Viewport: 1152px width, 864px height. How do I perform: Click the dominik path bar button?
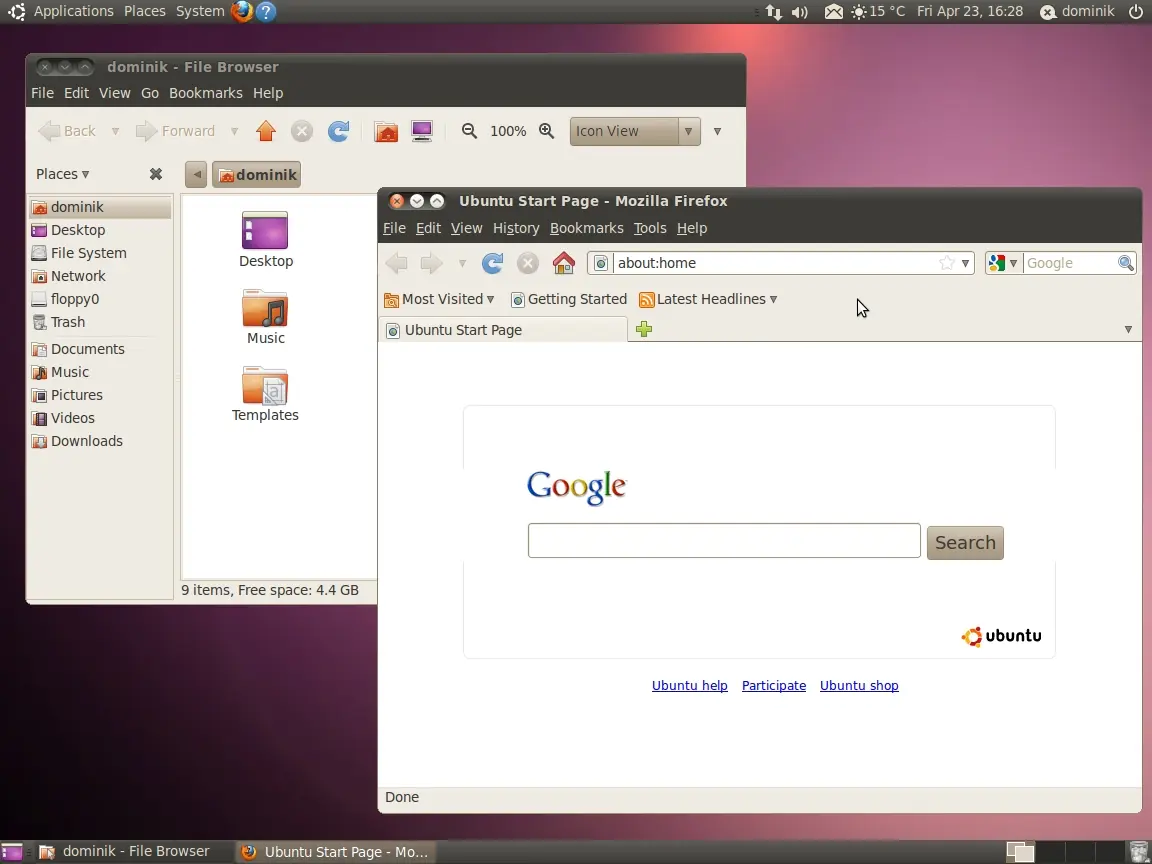point(256,174)
